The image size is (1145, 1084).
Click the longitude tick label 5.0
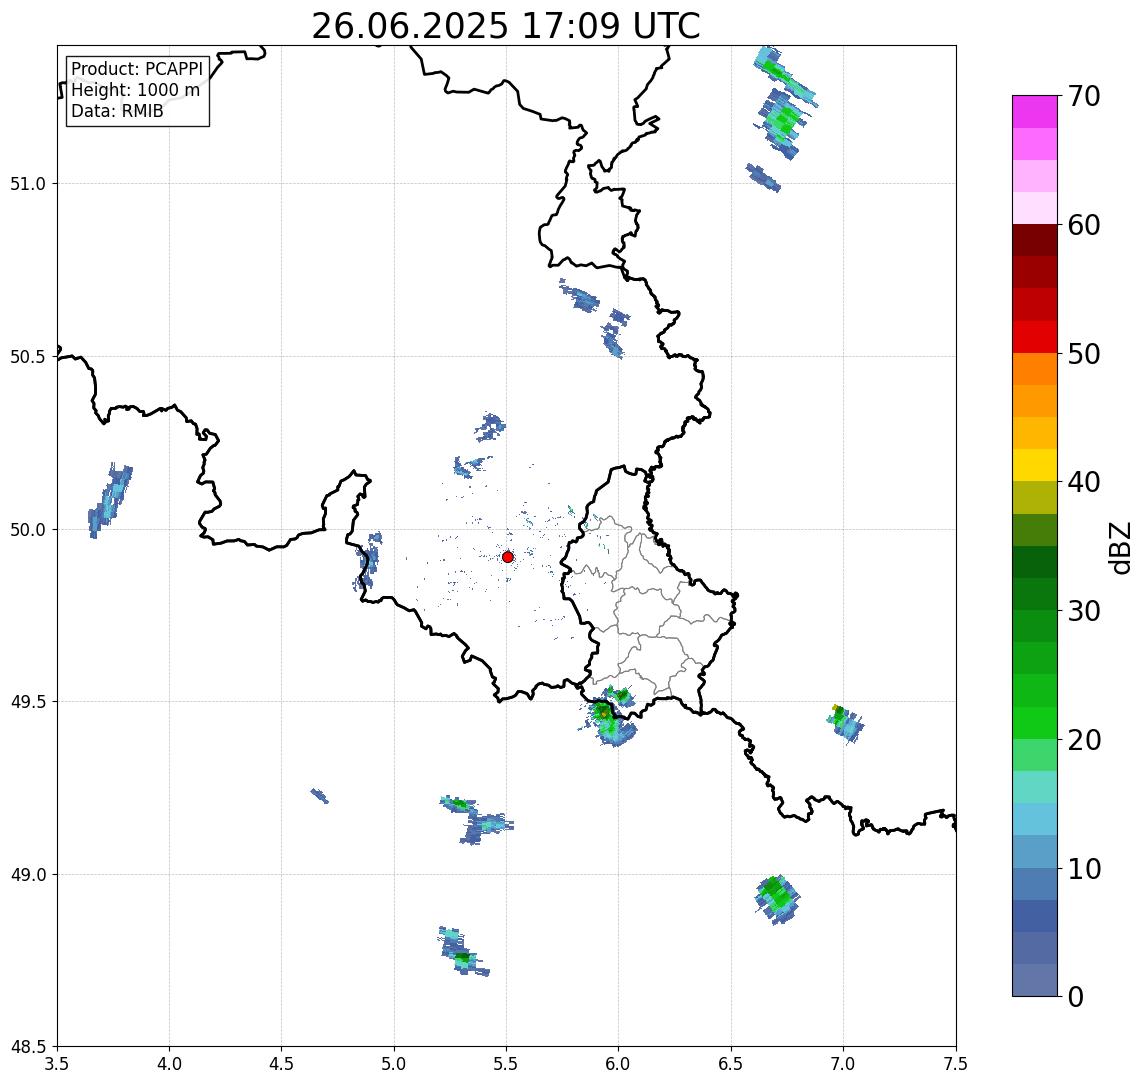[x=394, y=1064]
